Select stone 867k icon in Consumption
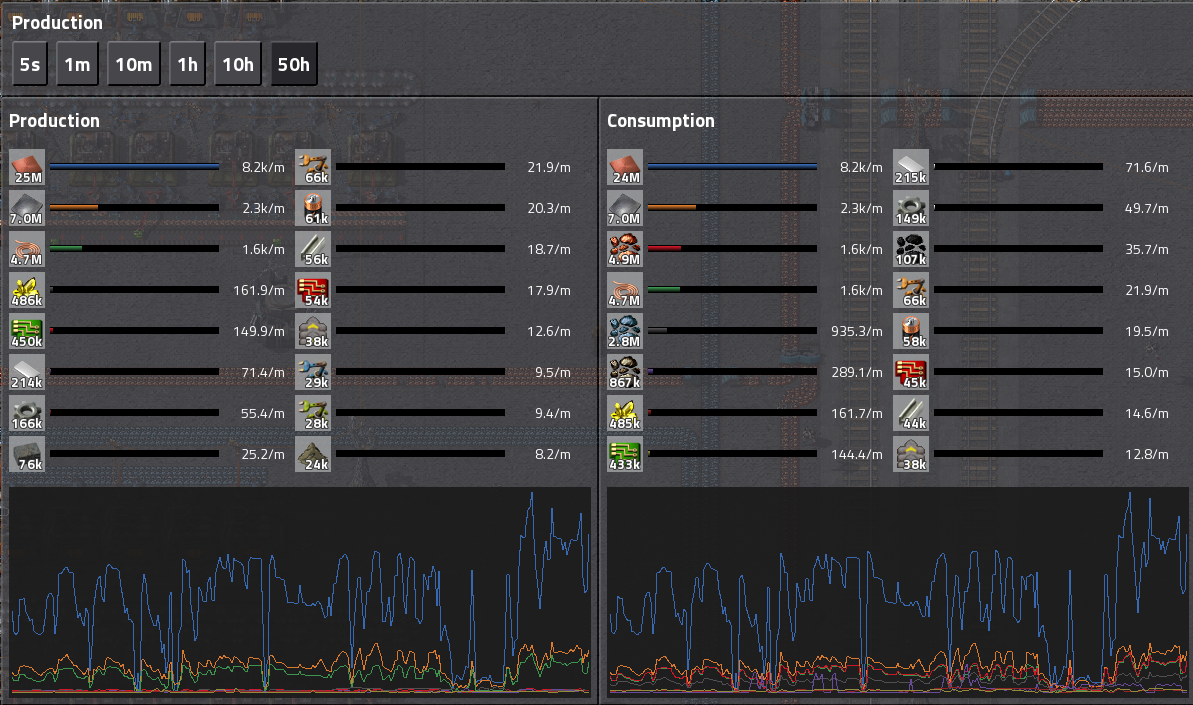The height and width of the screenshot is (705, 1193). pyautogui.click(x=625, y=373)
